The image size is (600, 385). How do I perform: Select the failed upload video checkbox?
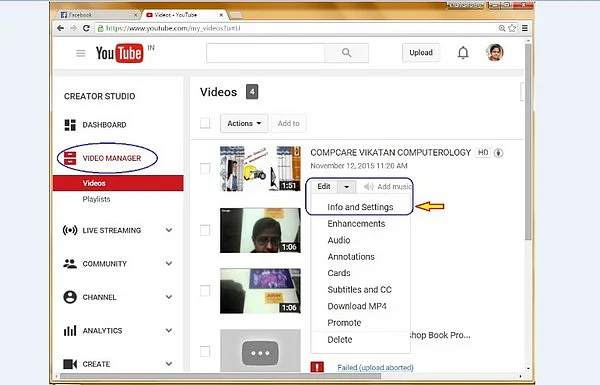point(205,351)
